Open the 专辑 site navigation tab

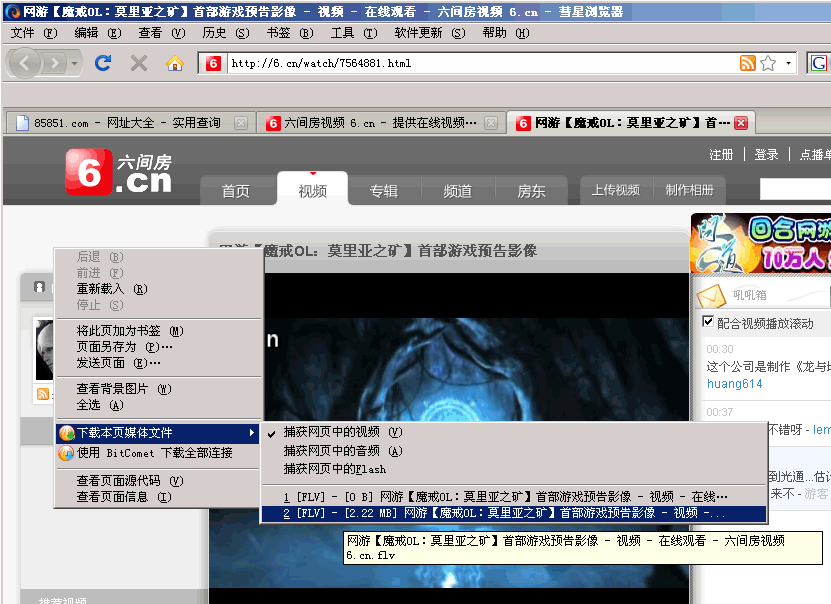coord(384,191)
